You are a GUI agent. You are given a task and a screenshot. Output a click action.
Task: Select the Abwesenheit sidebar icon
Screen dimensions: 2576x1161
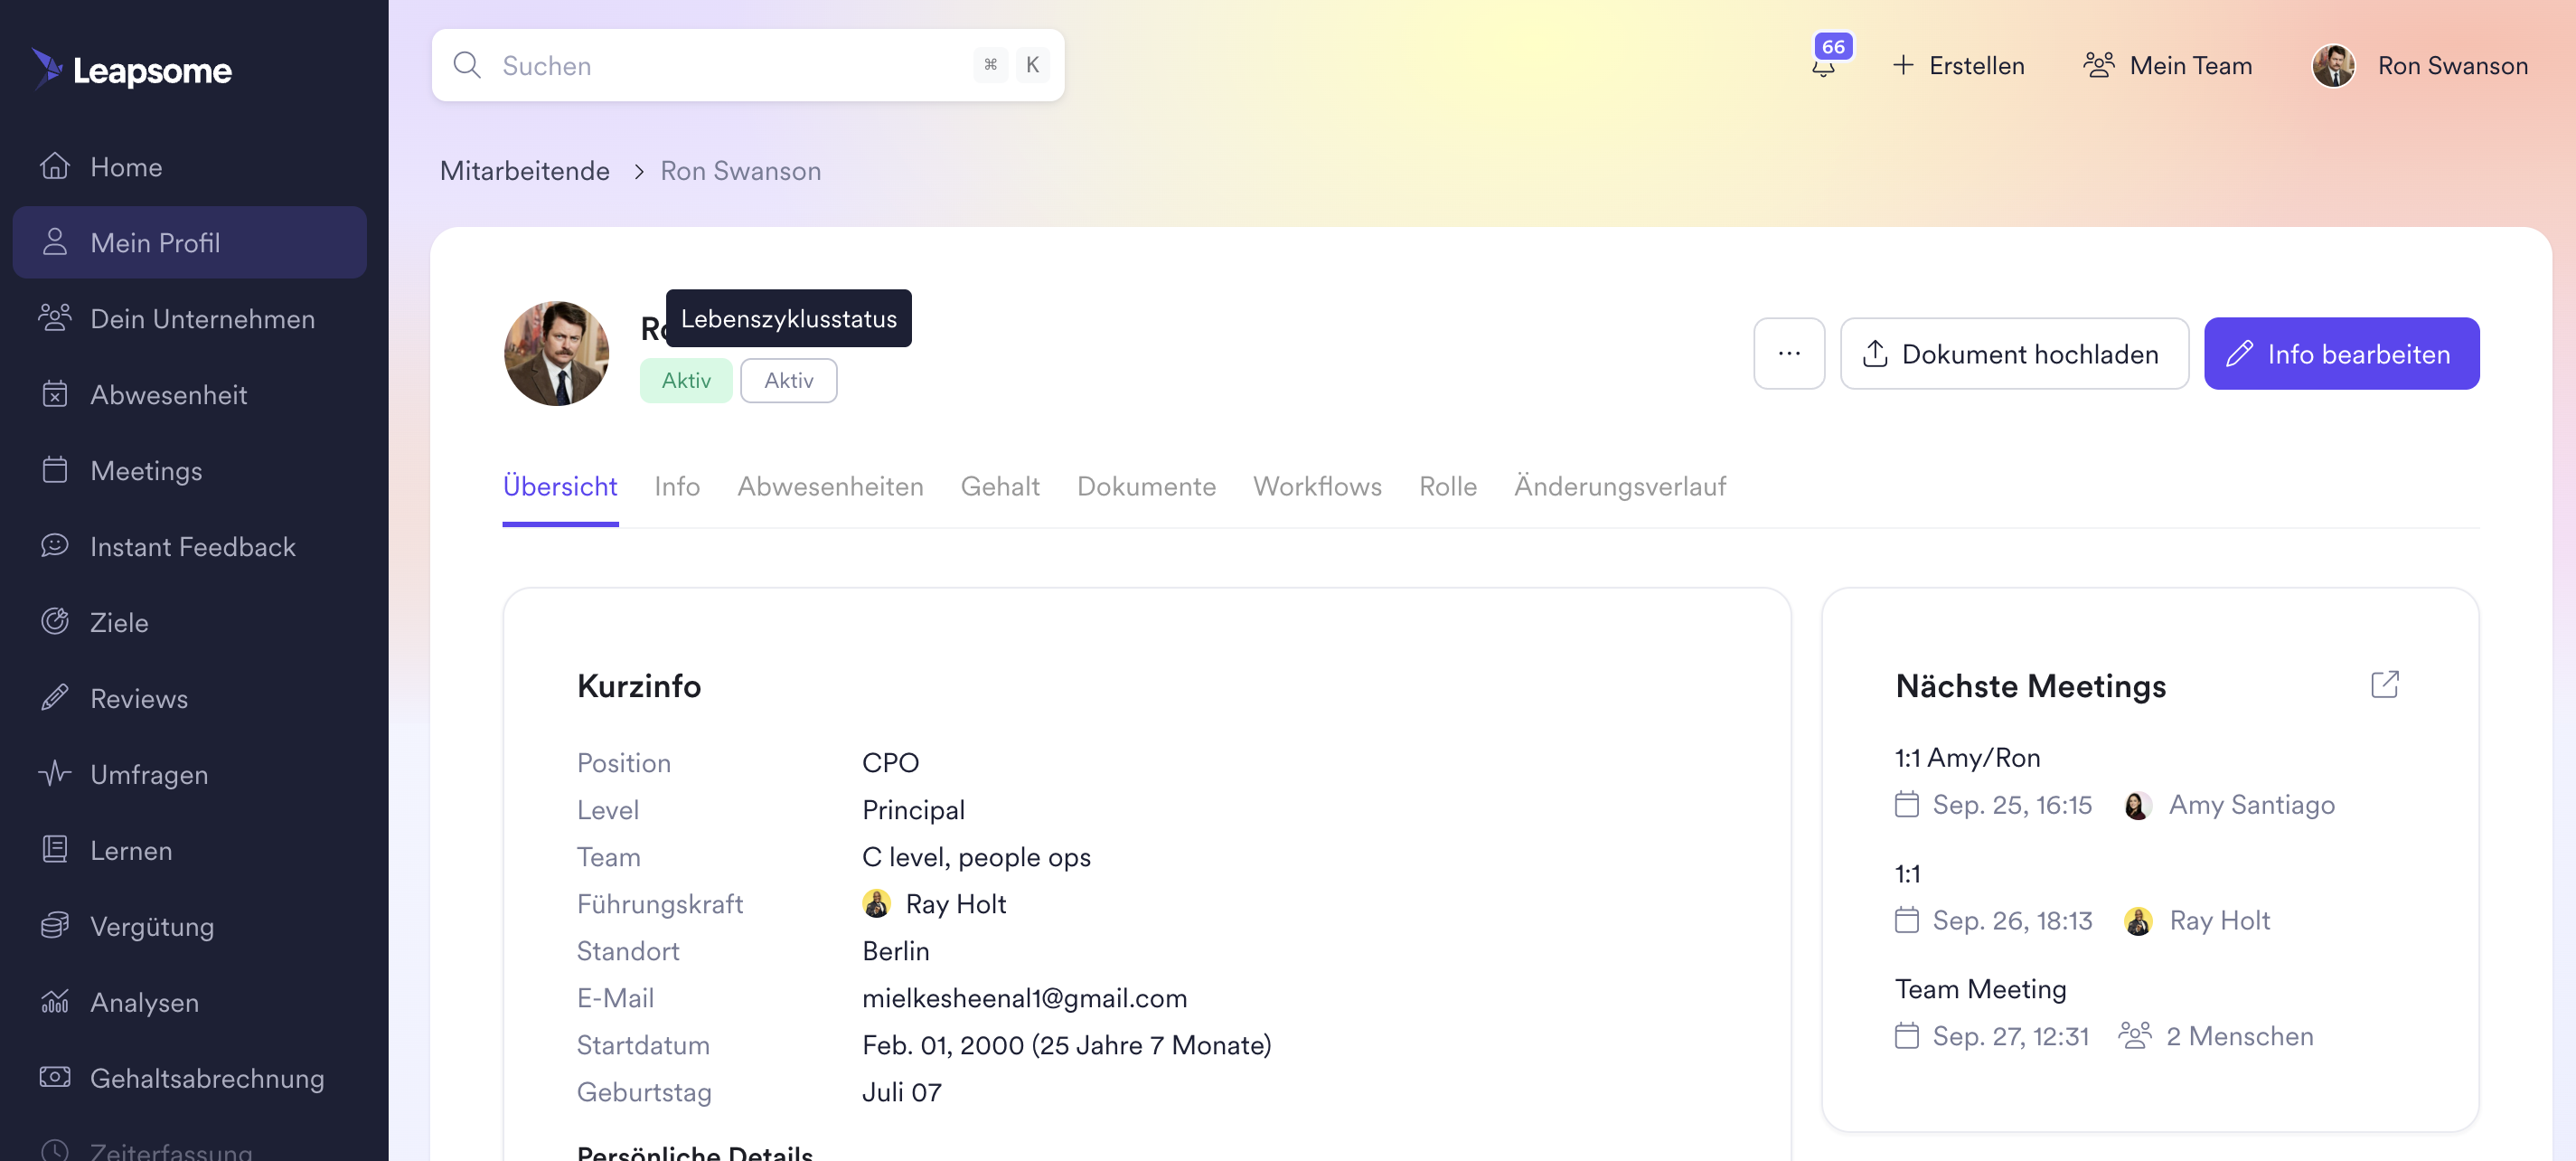(x=55, y=395)
